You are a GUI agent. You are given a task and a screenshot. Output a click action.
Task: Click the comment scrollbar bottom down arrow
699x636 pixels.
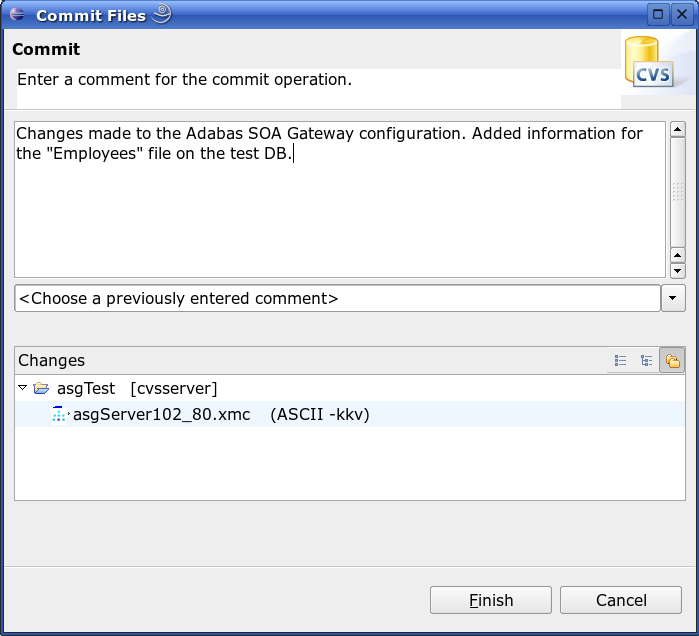678,271
